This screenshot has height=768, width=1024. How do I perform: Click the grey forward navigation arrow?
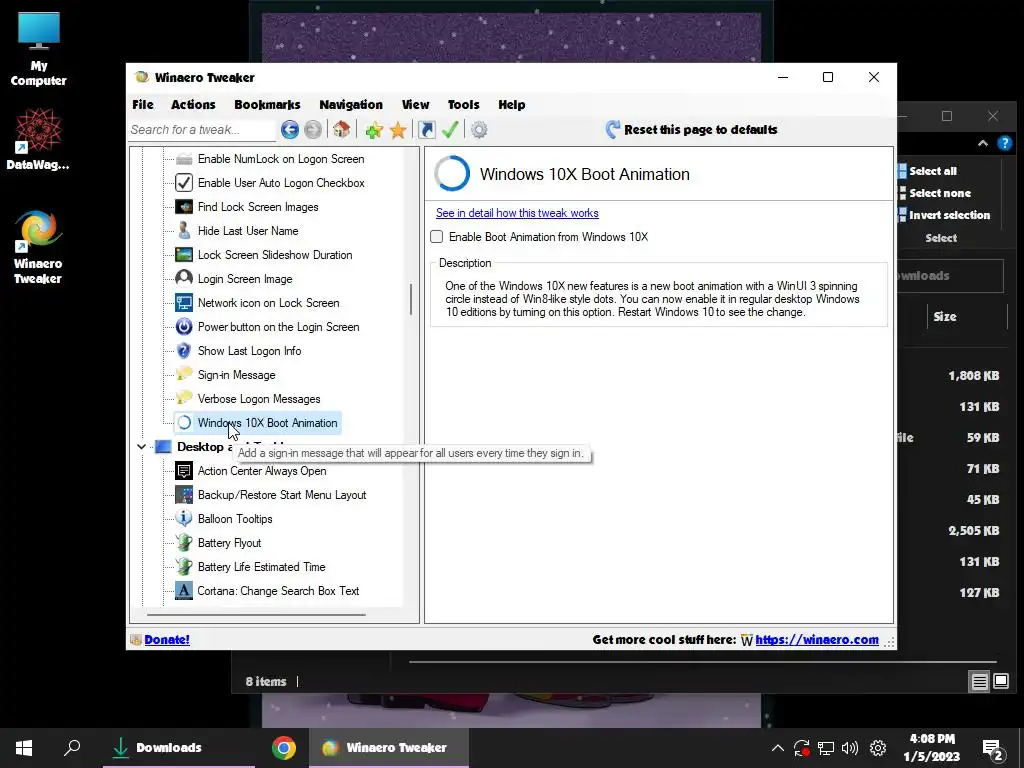click(313, 129)
